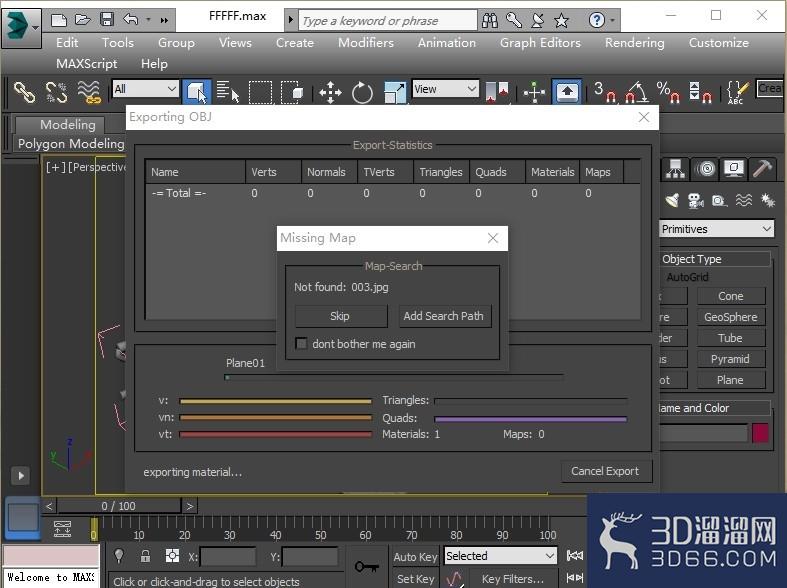
Task: Toggle the Angle Snap icon
Action: [636, 92]
